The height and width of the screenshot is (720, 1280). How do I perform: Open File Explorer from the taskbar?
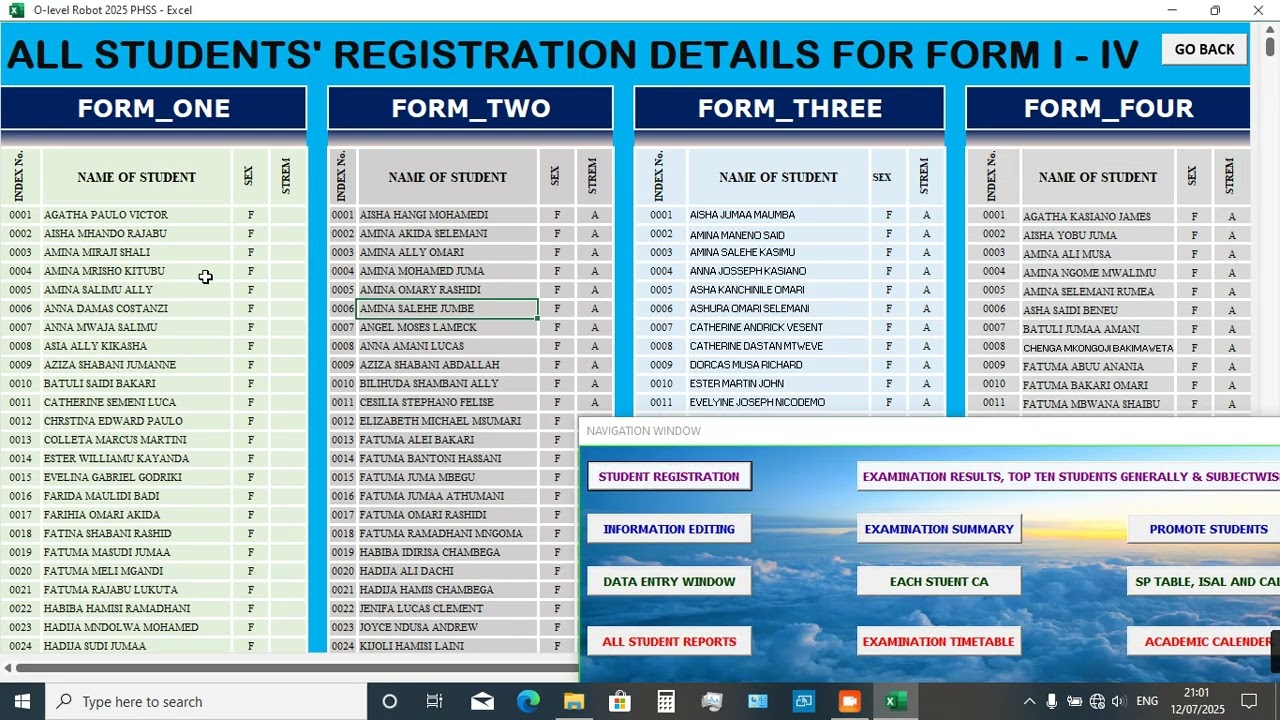pyautogui.click(x=574, y=701)
